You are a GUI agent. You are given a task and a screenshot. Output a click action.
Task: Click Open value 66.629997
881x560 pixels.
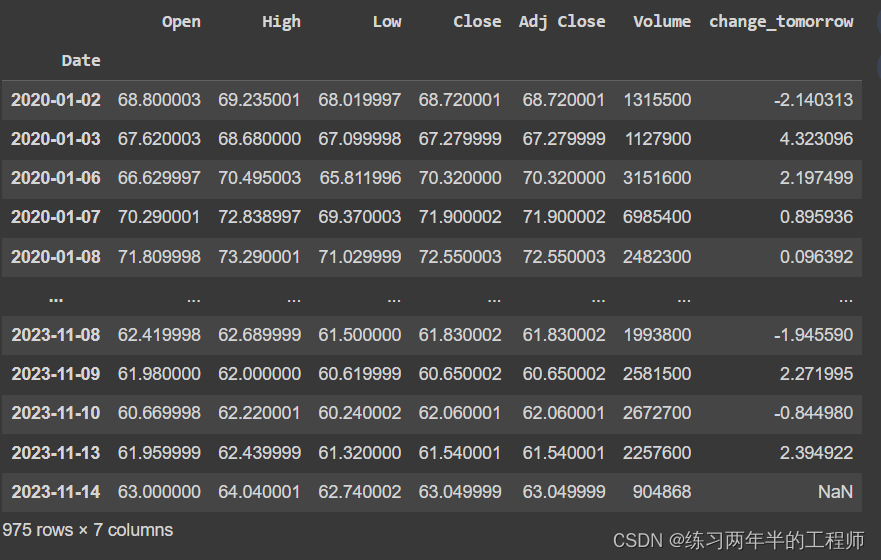coord(159,178)
